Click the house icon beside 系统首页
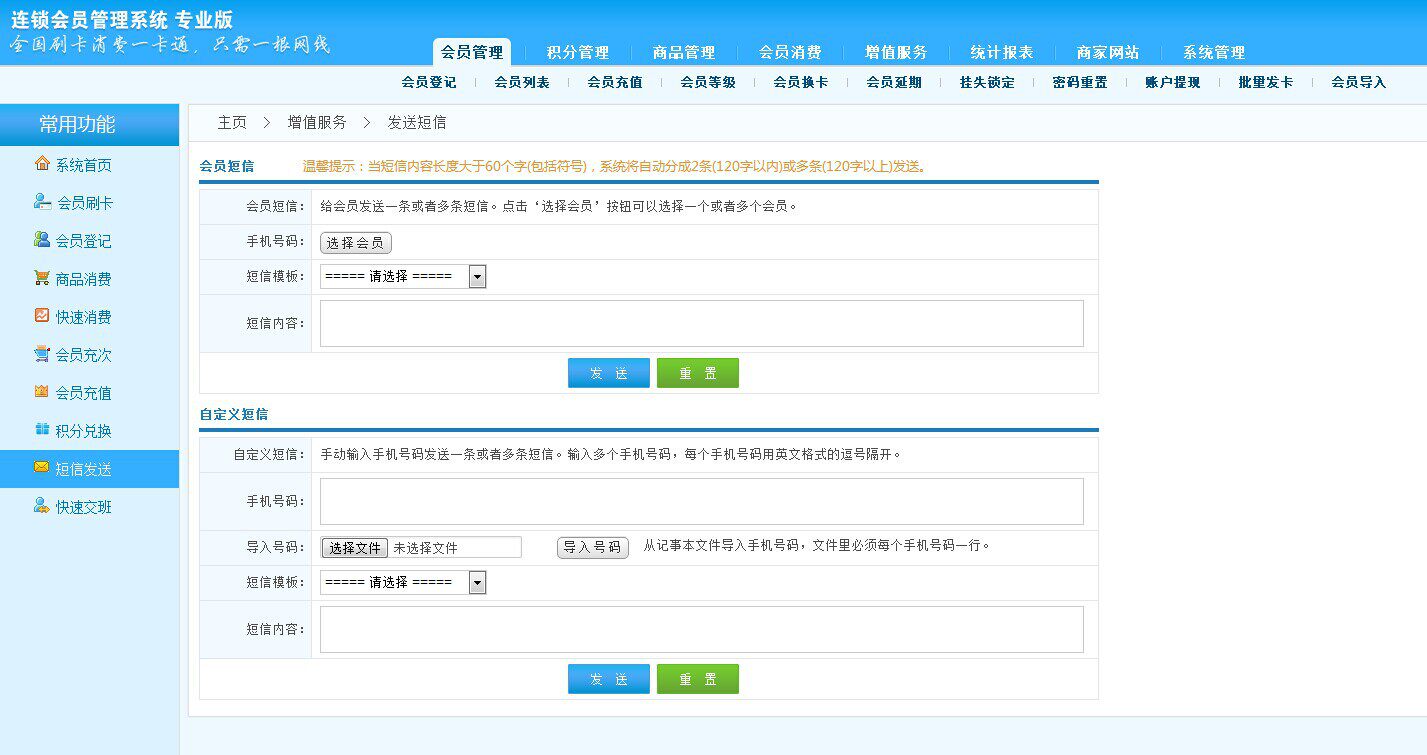1427x755 pixels. [42, 164]
